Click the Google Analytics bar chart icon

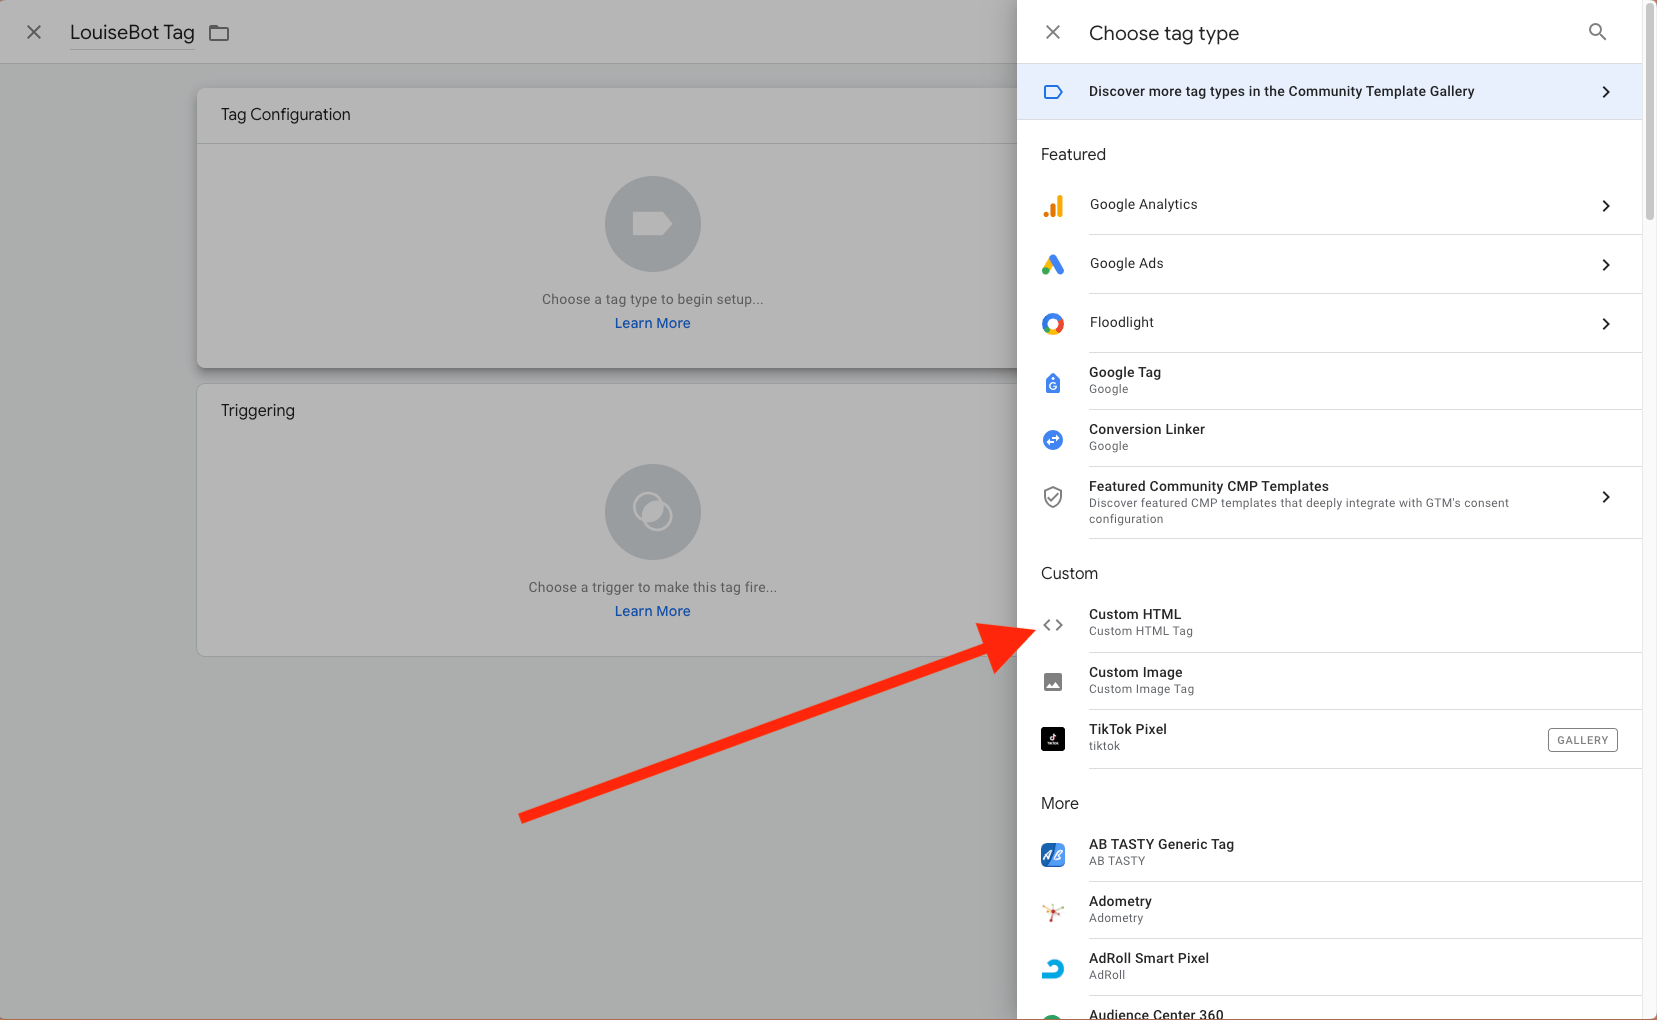click(1053, 206)
